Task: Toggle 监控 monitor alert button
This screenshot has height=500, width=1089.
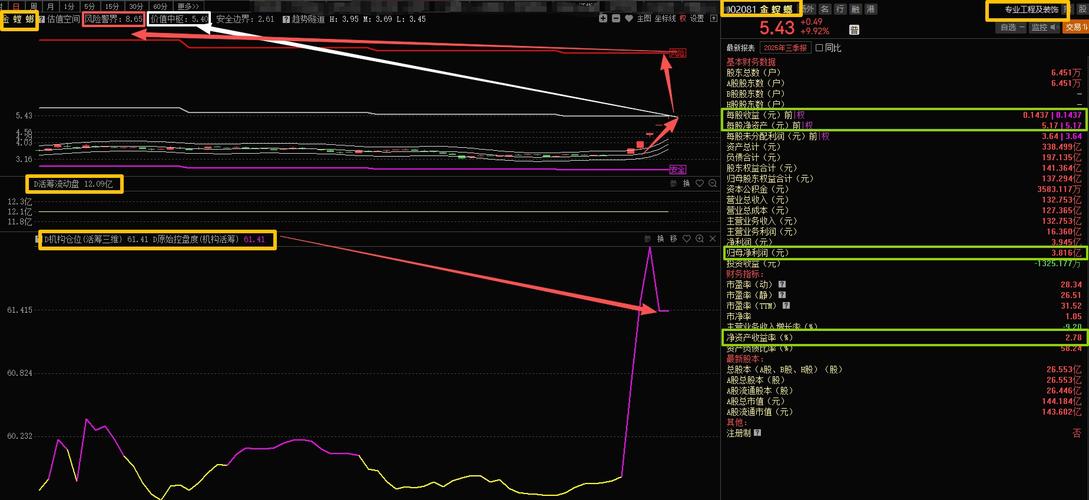Action: pyautogui.click(x=1044, y=28)
